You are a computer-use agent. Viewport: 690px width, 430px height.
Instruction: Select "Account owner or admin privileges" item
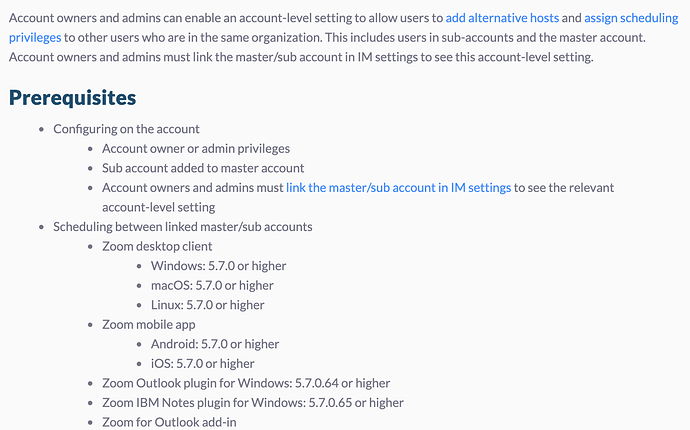click(x=196, y=149)
